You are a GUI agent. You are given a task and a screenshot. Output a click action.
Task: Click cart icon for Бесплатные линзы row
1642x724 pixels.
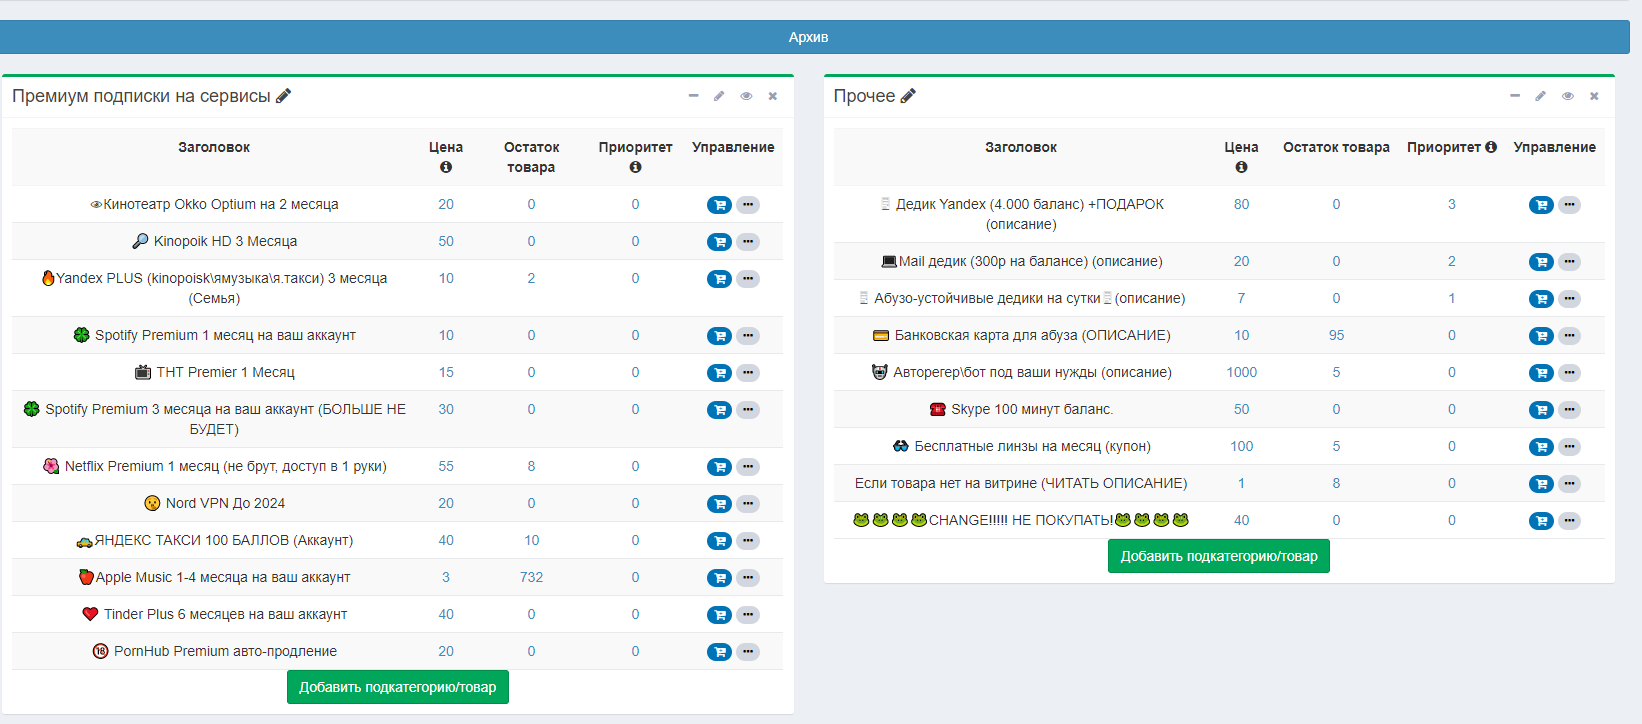(x=1541, y=447)
